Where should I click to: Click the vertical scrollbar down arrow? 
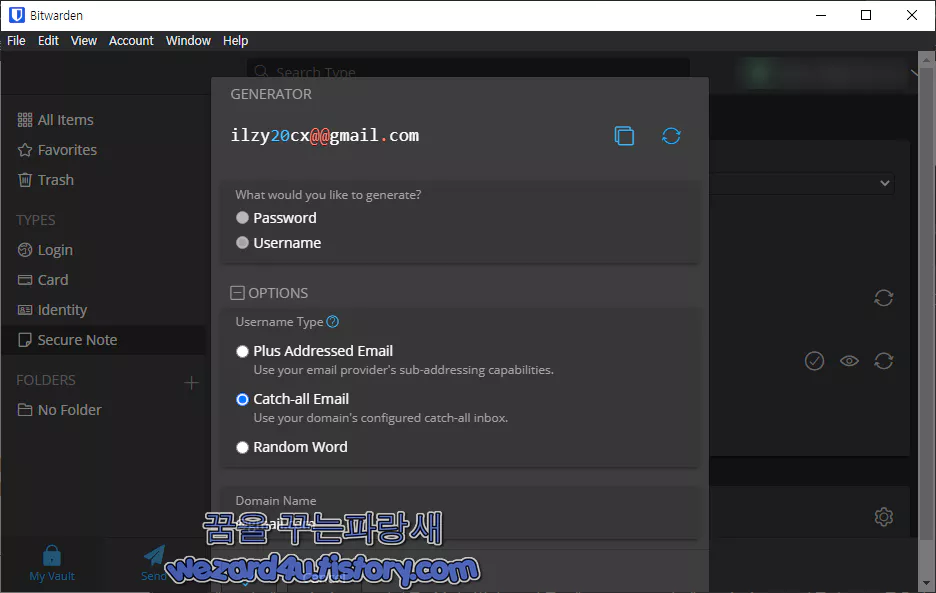point(926,584)
